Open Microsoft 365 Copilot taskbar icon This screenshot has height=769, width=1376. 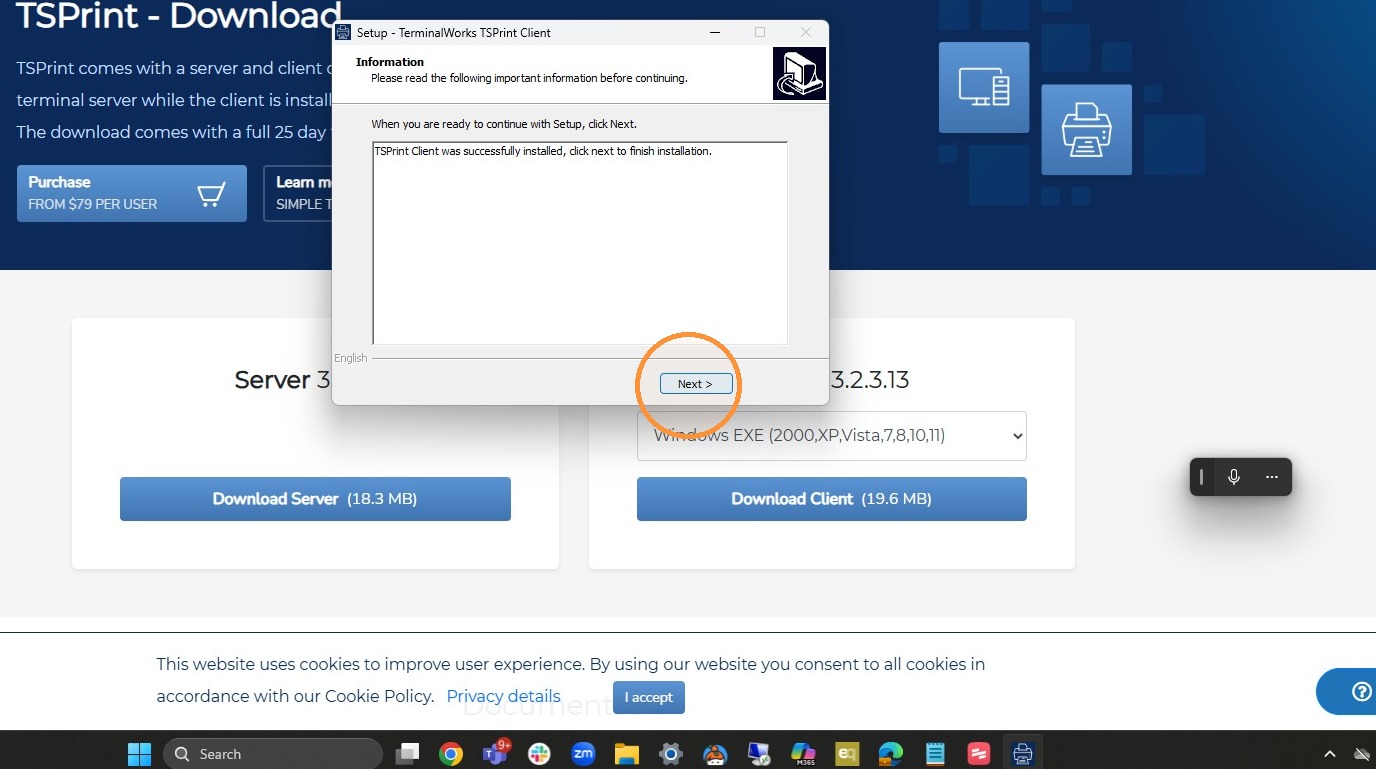tap(803, 754)
